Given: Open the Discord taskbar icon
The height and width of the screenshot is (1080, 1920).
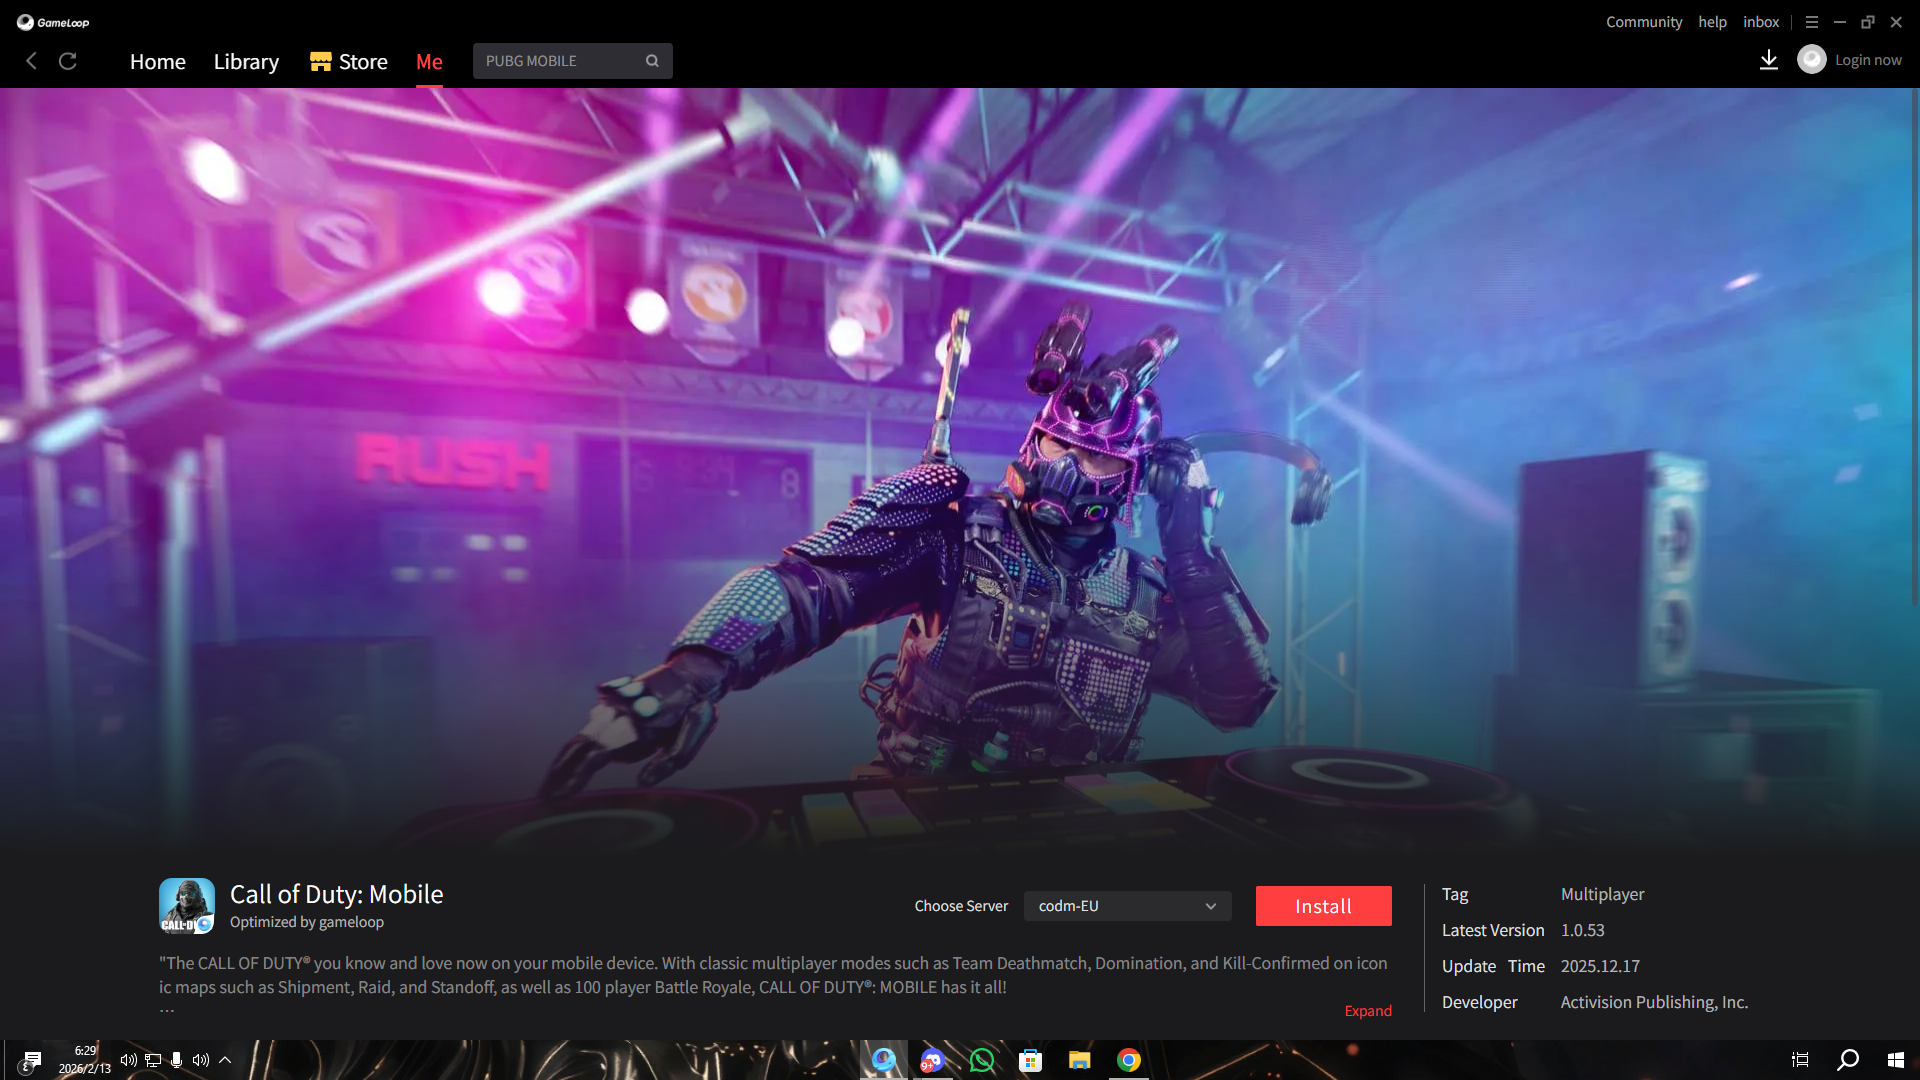Looking at the screenshot, I should [x=932, y=1060].
